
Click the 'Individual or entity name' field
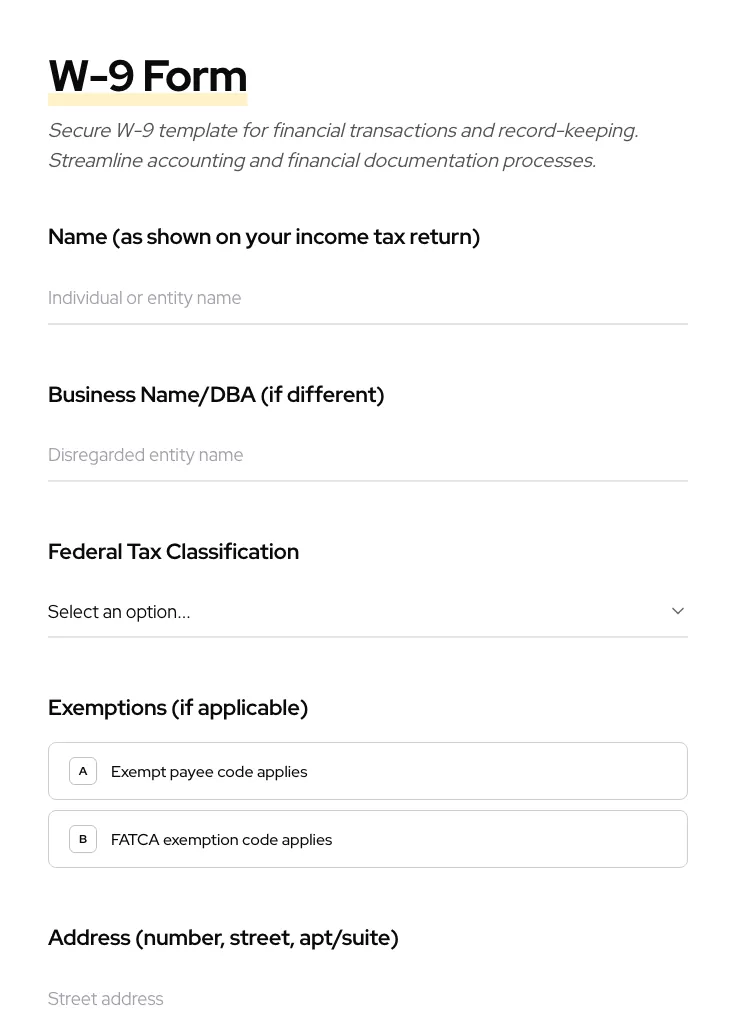(x=366, y=298)
